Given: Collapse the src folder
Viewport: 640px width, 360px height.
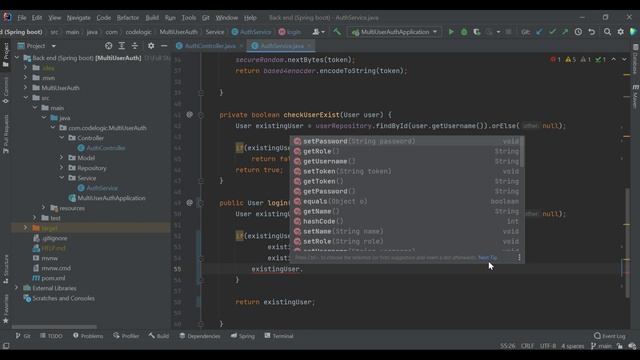Looking at the screenshot, I should coord(26,98).
